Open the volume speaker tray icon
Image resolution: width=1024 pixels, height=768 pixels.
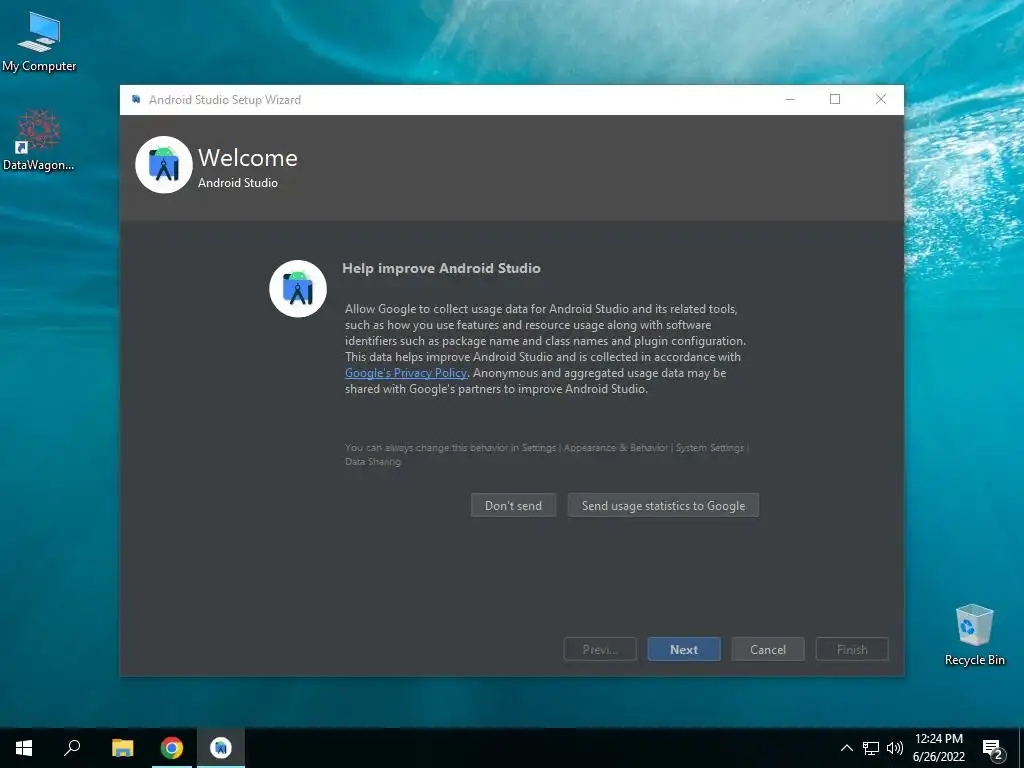895,748
